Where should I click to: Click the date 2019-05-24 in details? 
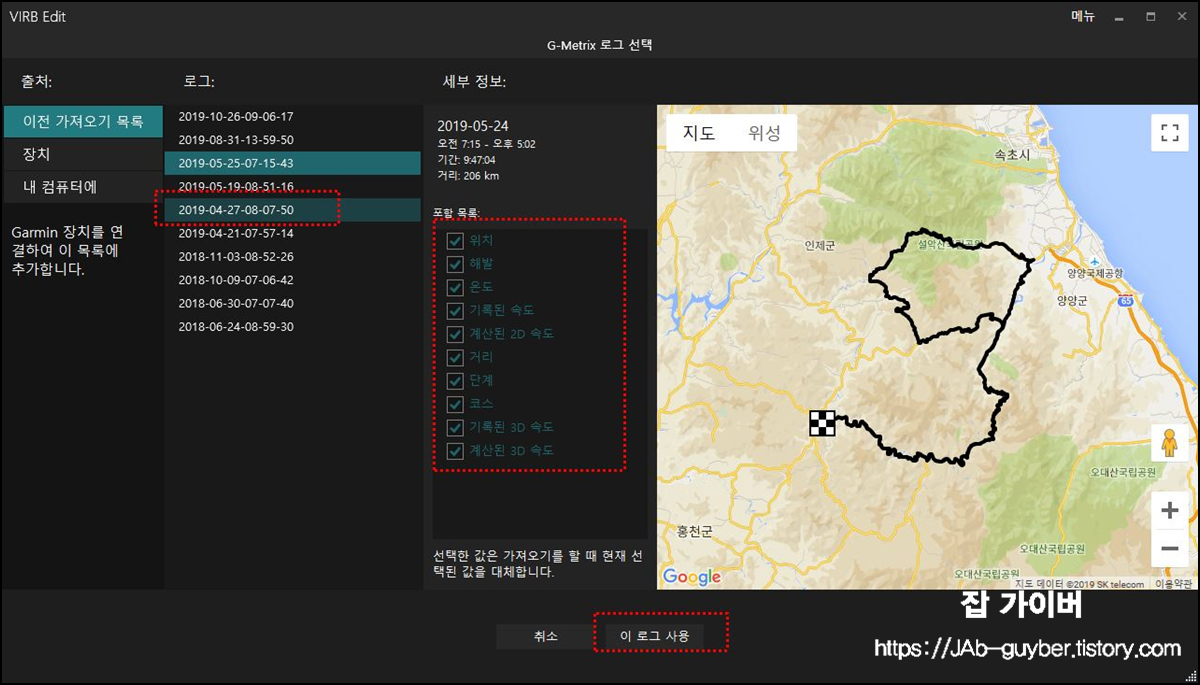click(x=473, y=125)
